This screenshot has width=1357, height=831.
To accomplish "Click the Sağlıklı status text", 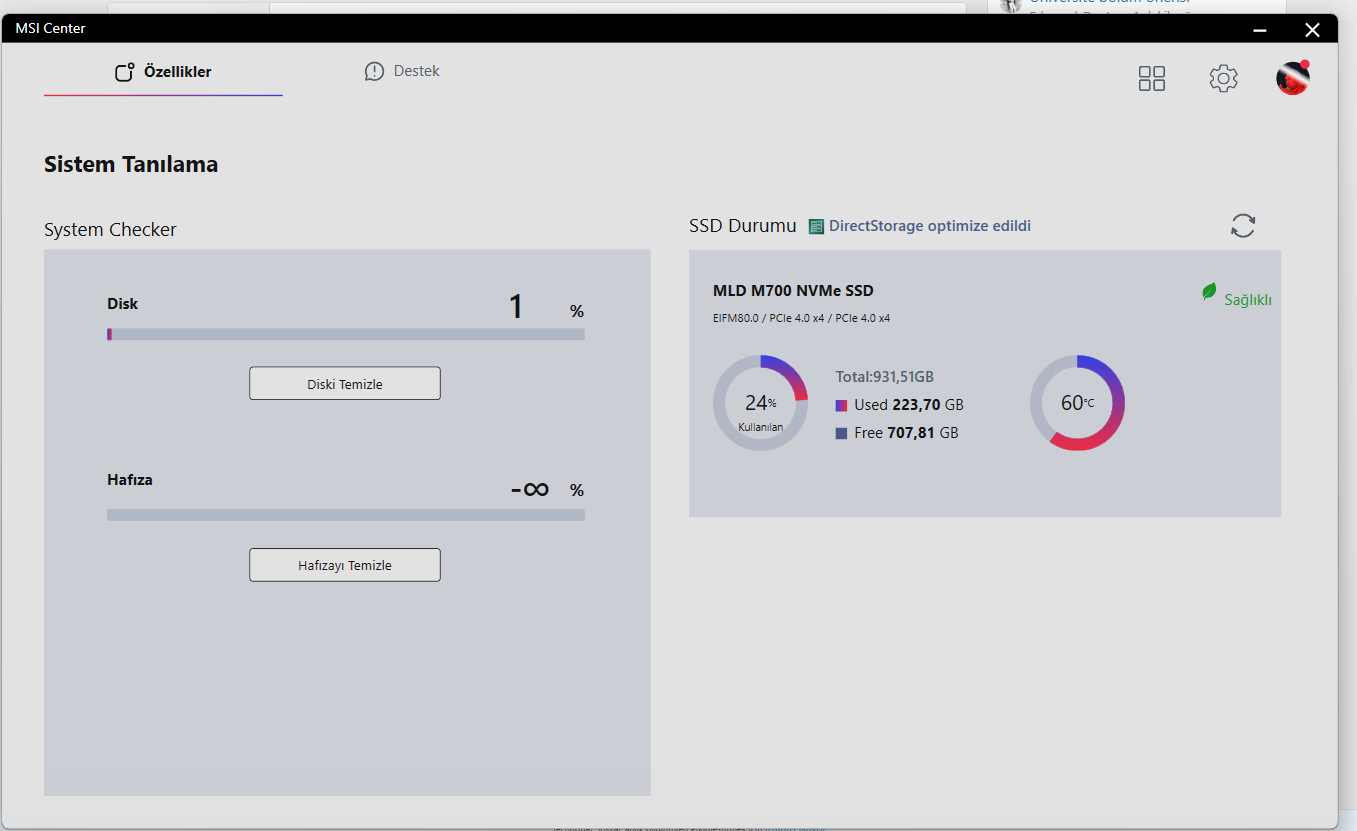I will click(x=1248, y=300).
